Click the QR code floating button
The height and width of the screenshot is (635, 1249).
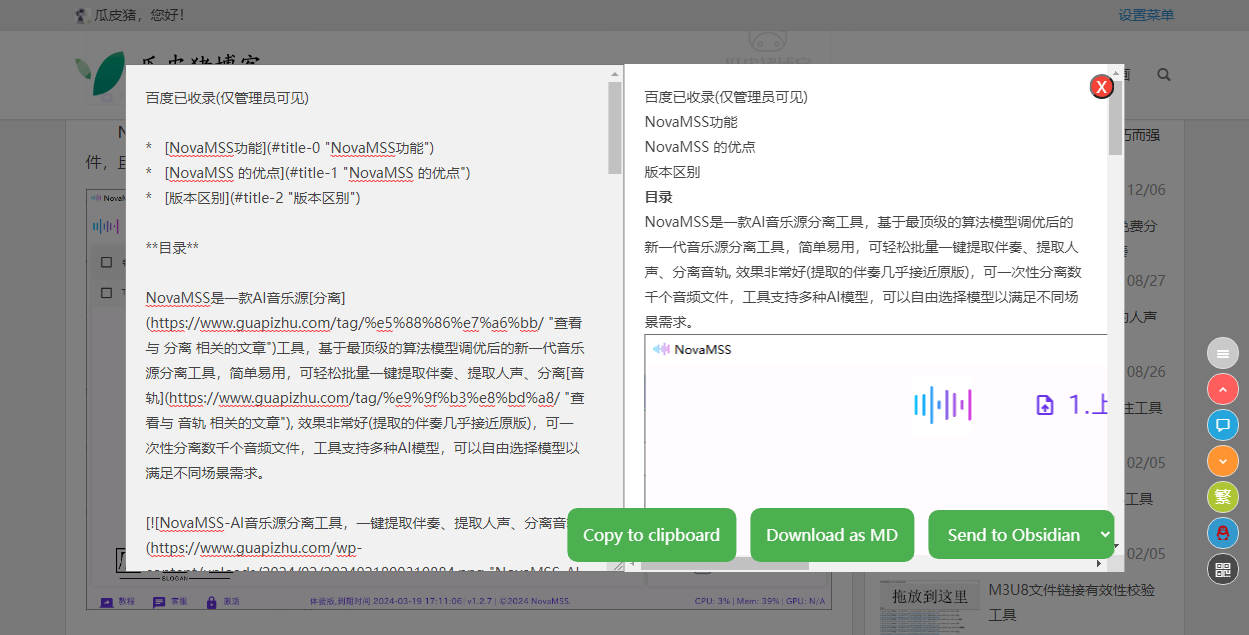point(1223,569)
